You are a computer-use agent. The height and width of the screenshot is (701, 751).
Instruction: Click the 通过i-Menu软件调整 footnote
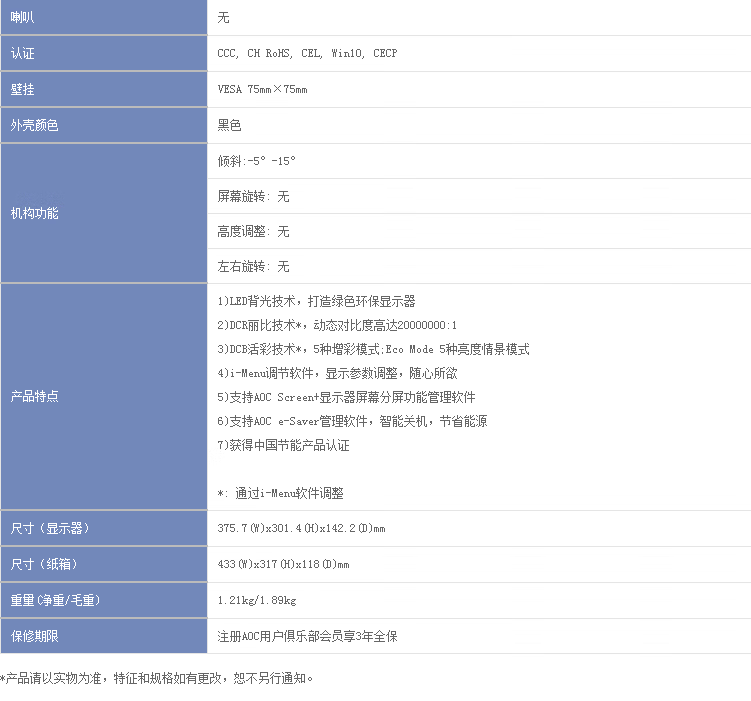click(x=281, y=493)
